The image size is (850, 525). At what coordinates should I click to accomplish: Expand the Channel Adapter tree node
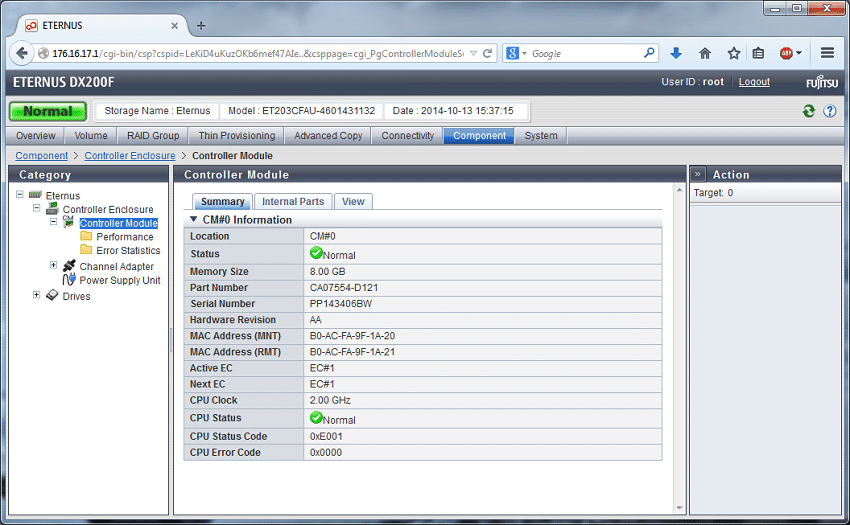[x=54, y=265]
